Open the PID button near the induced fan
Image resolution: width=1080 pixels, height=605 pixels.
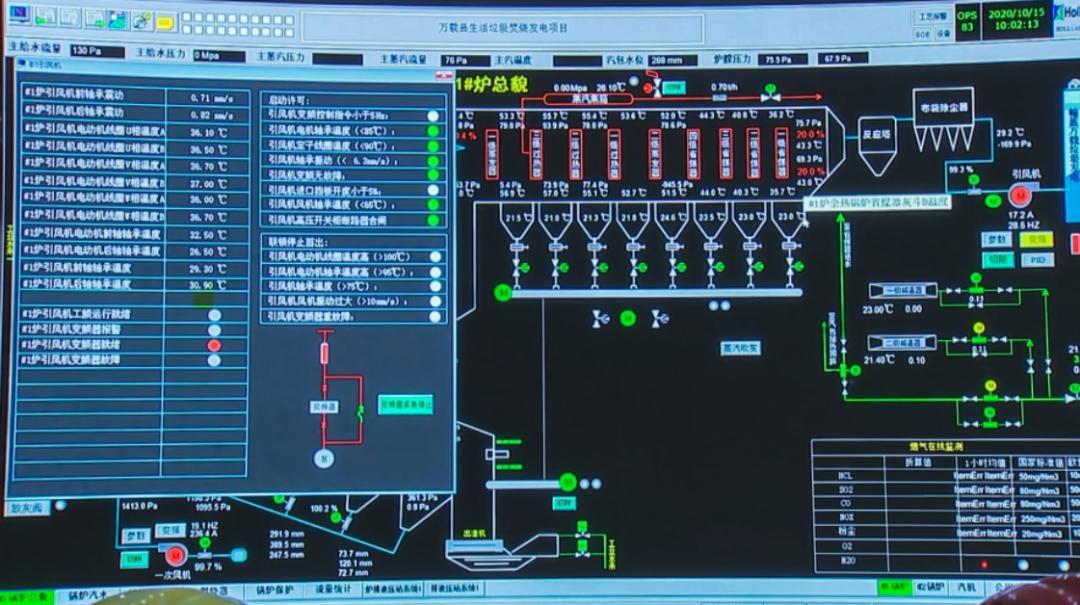(x=1037, y=260)
